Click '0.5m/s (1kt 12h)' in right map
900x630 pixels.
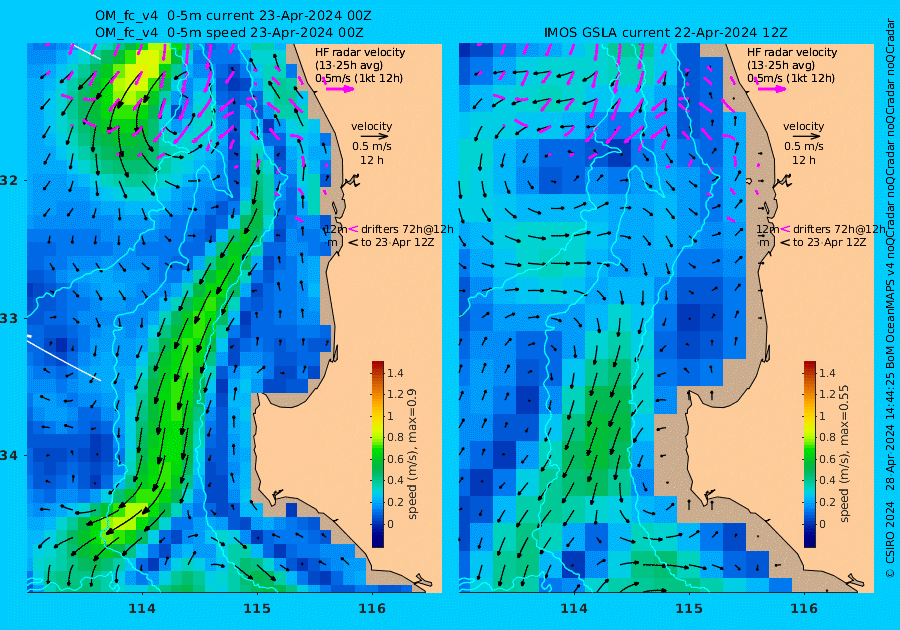[791, 78]
